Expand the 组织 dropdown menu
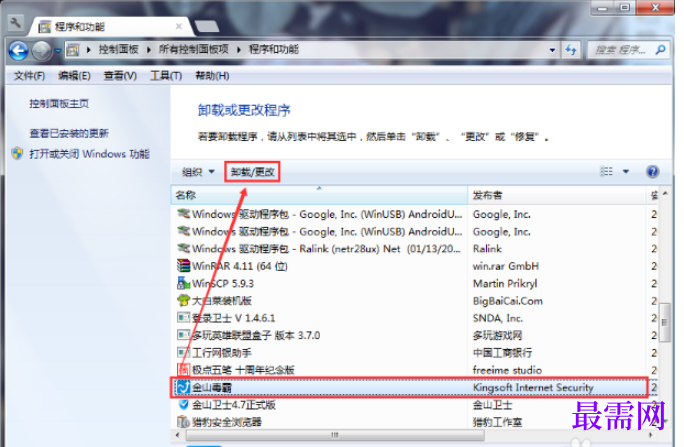 coord(198,172)
